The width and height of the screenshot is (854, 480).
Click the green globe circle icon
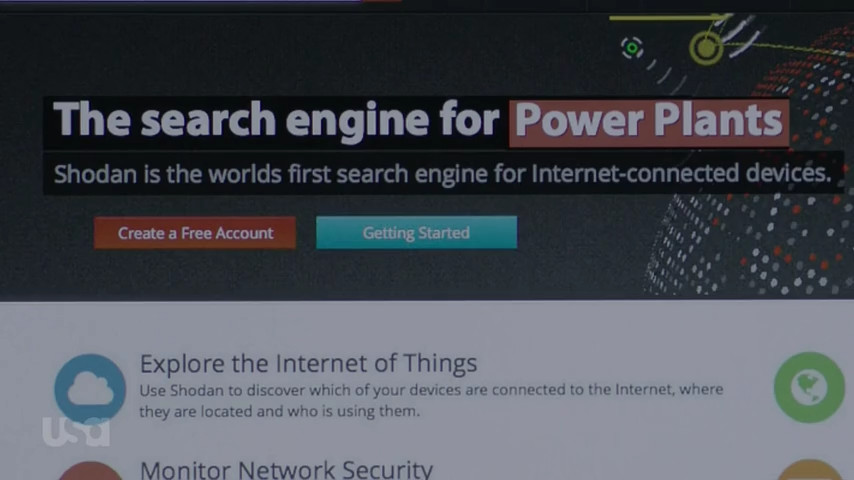pos(809,387)
